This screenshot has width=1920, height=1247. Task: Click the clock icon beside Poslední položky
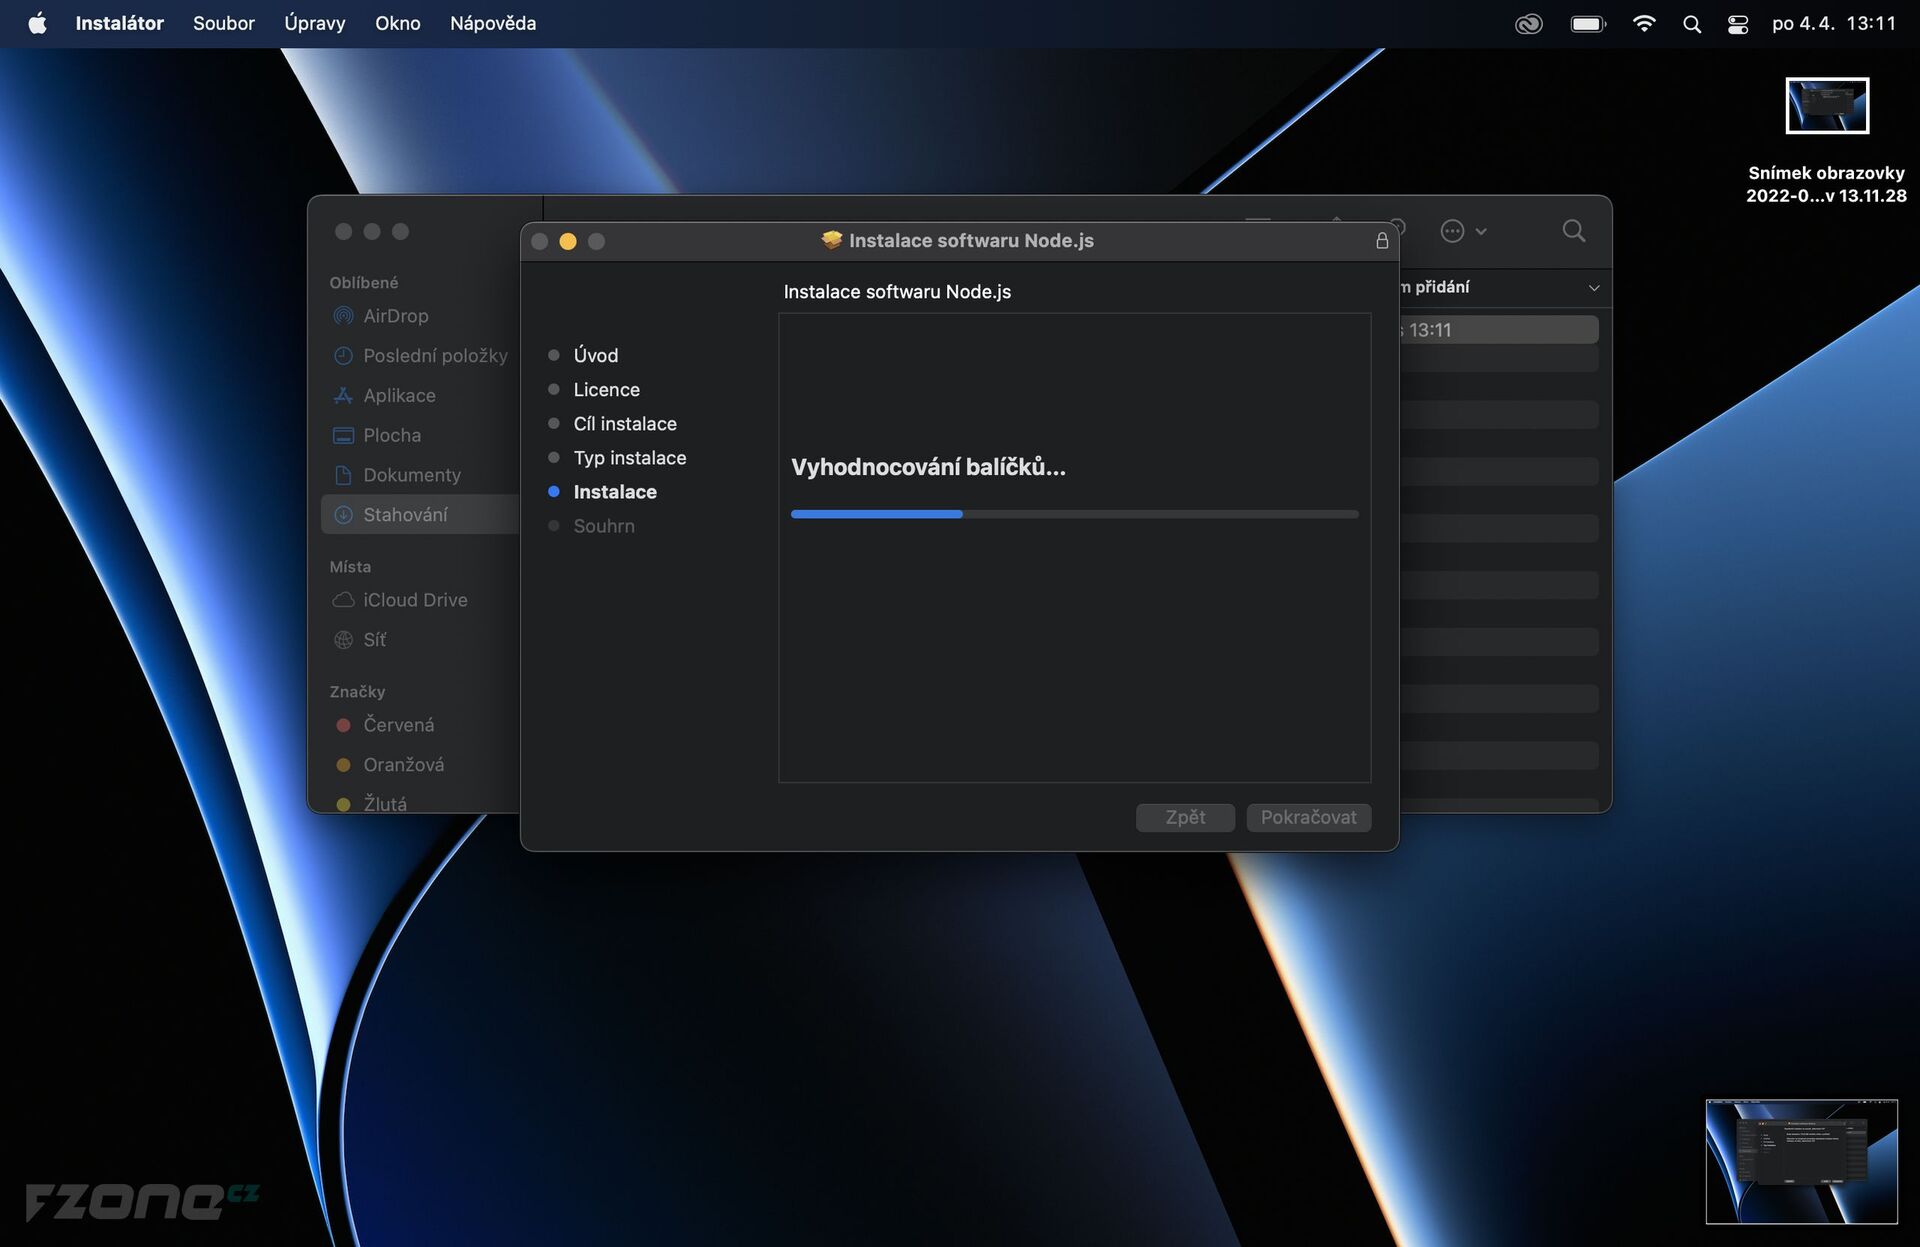click(x=343, y=355)
